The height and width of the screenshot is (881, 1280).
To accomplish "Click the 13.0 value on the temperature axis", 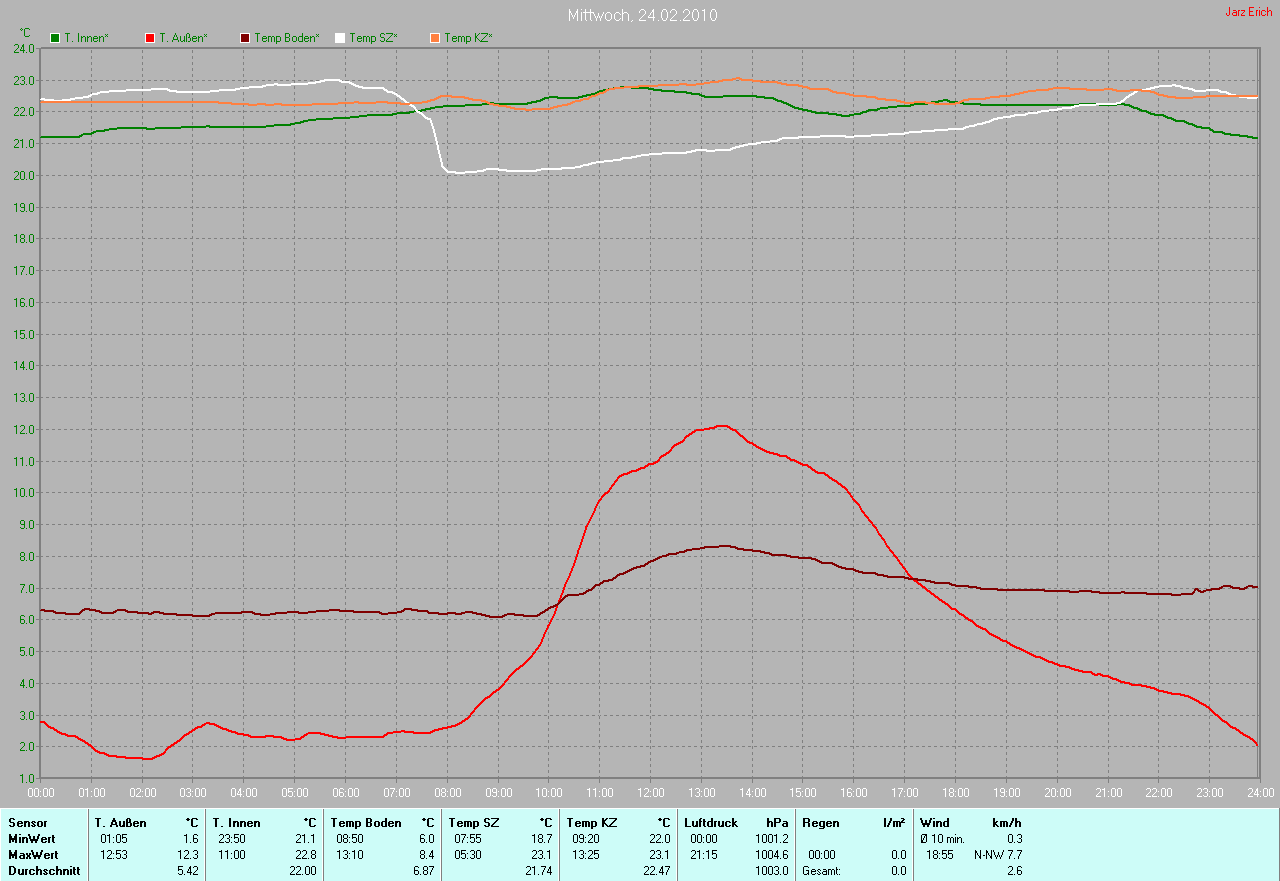I will (x=22, y=397).
